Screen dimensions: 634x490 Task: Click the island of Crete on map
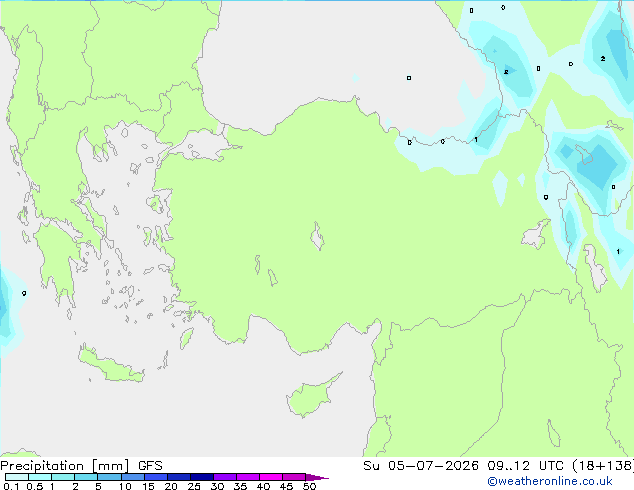(110, 366)
